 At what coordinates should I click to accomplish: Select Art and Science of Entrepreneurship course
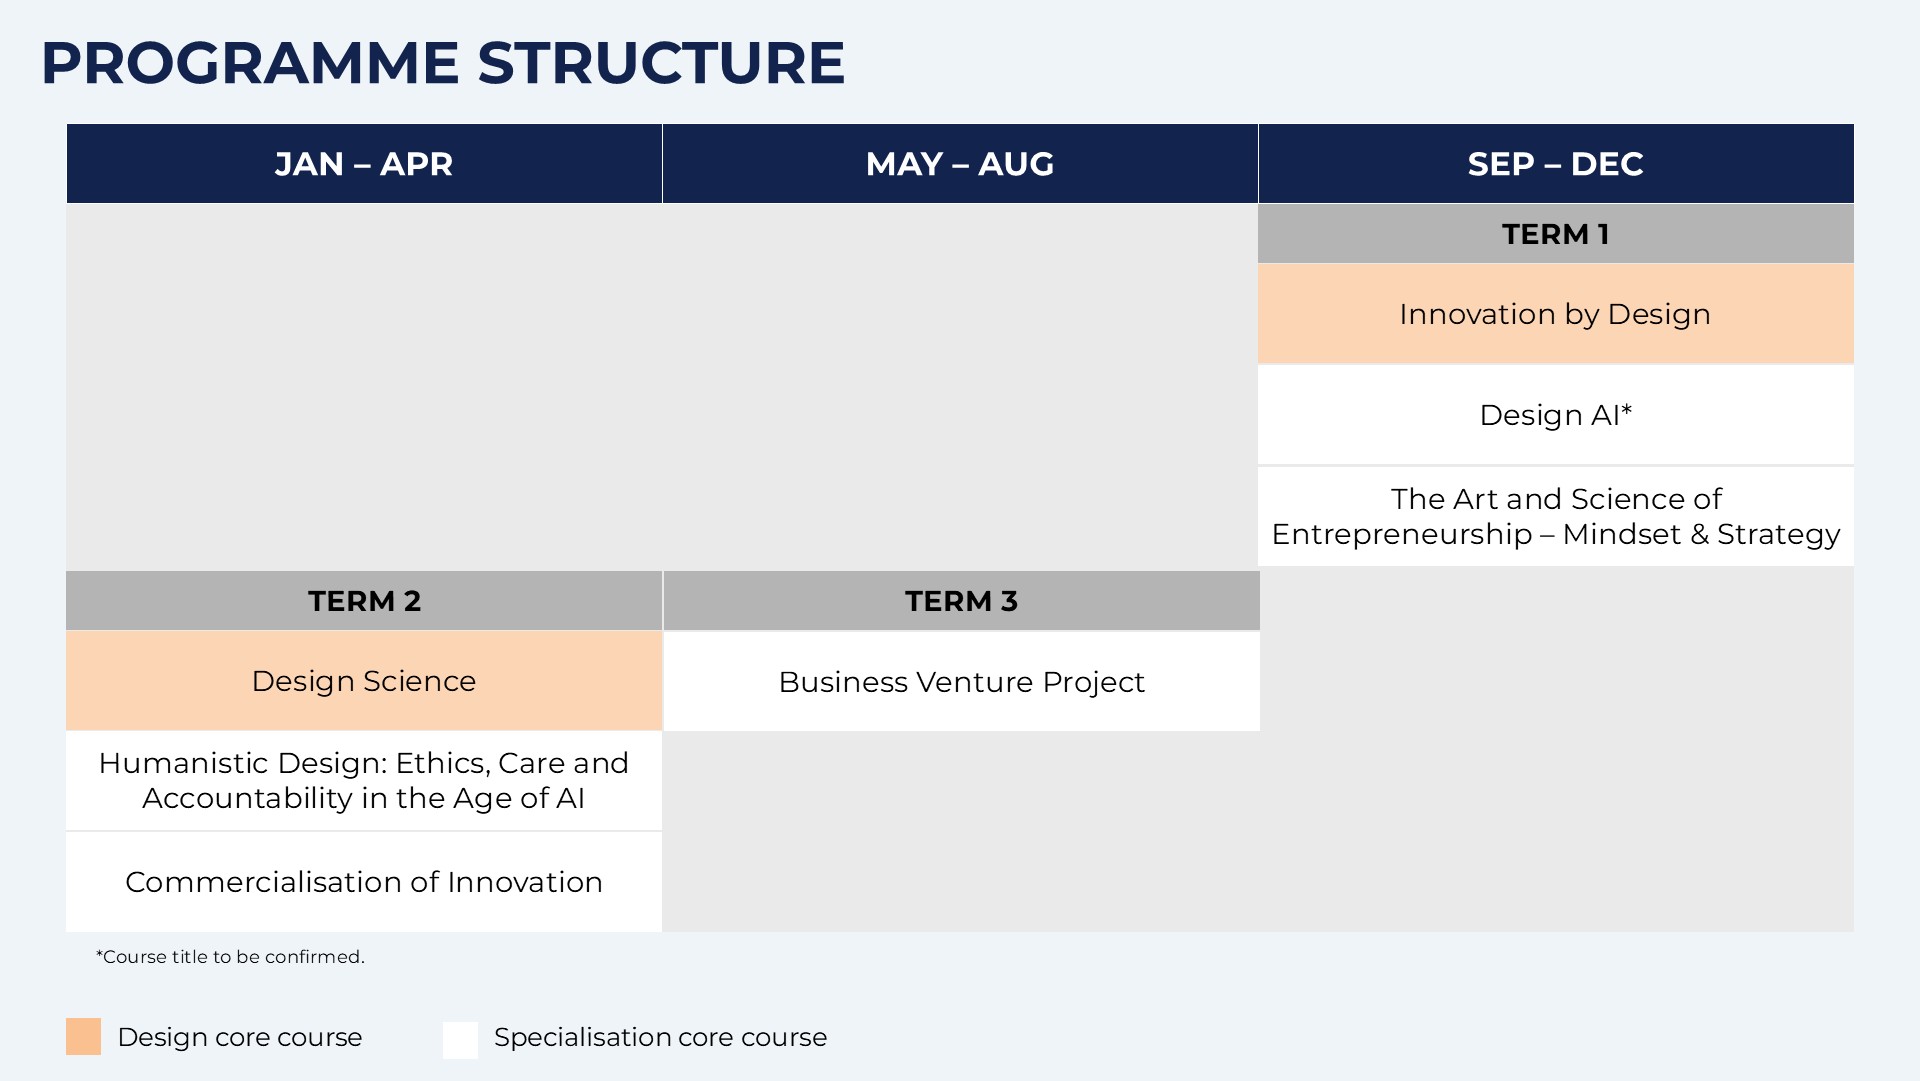click(1555, 516)
